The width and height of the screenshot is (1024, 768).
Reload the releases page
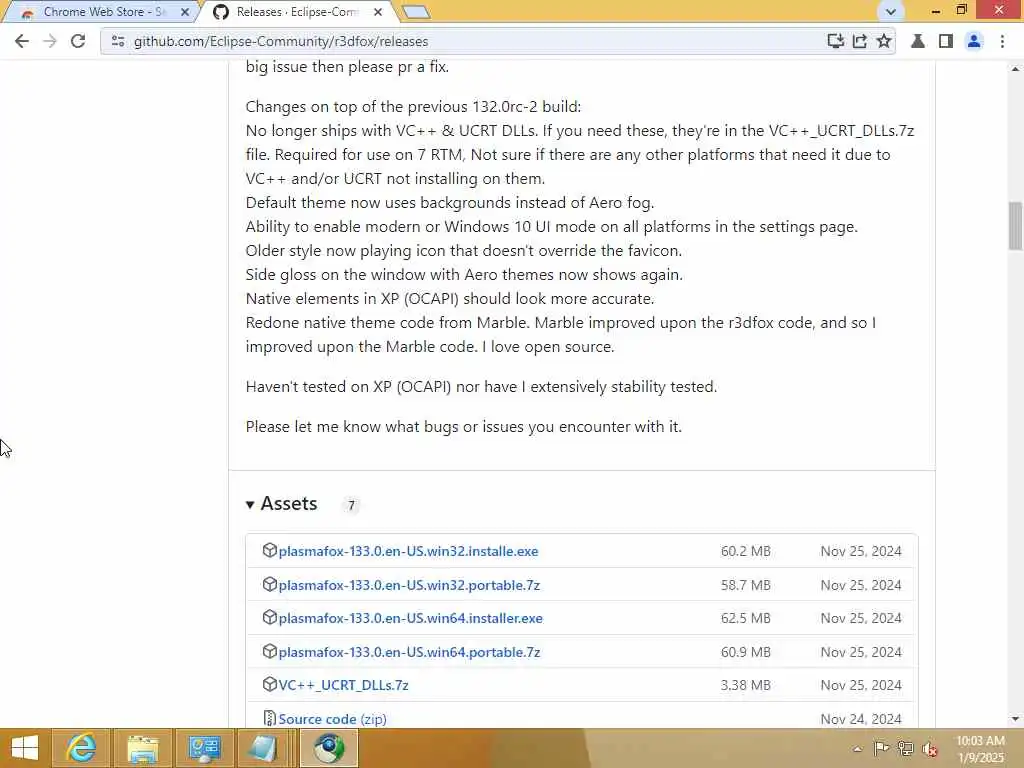[78, 41]
